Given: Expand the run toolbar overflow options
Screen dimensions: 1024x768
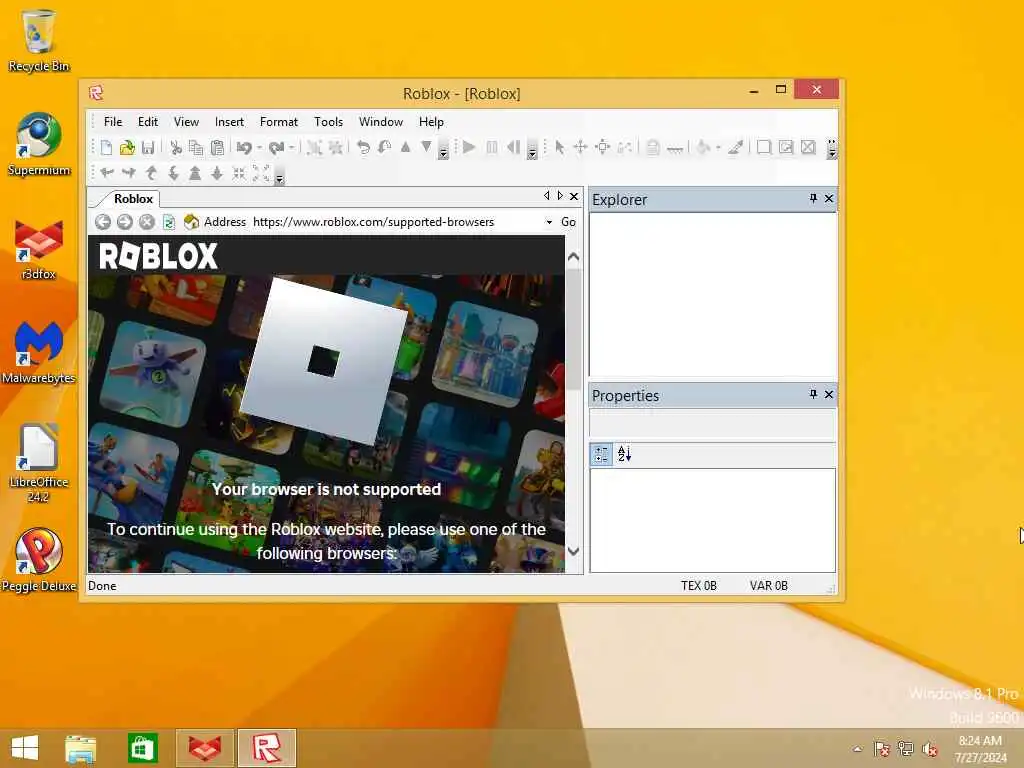Looking at the screenshot, I should tap(532, 152).
